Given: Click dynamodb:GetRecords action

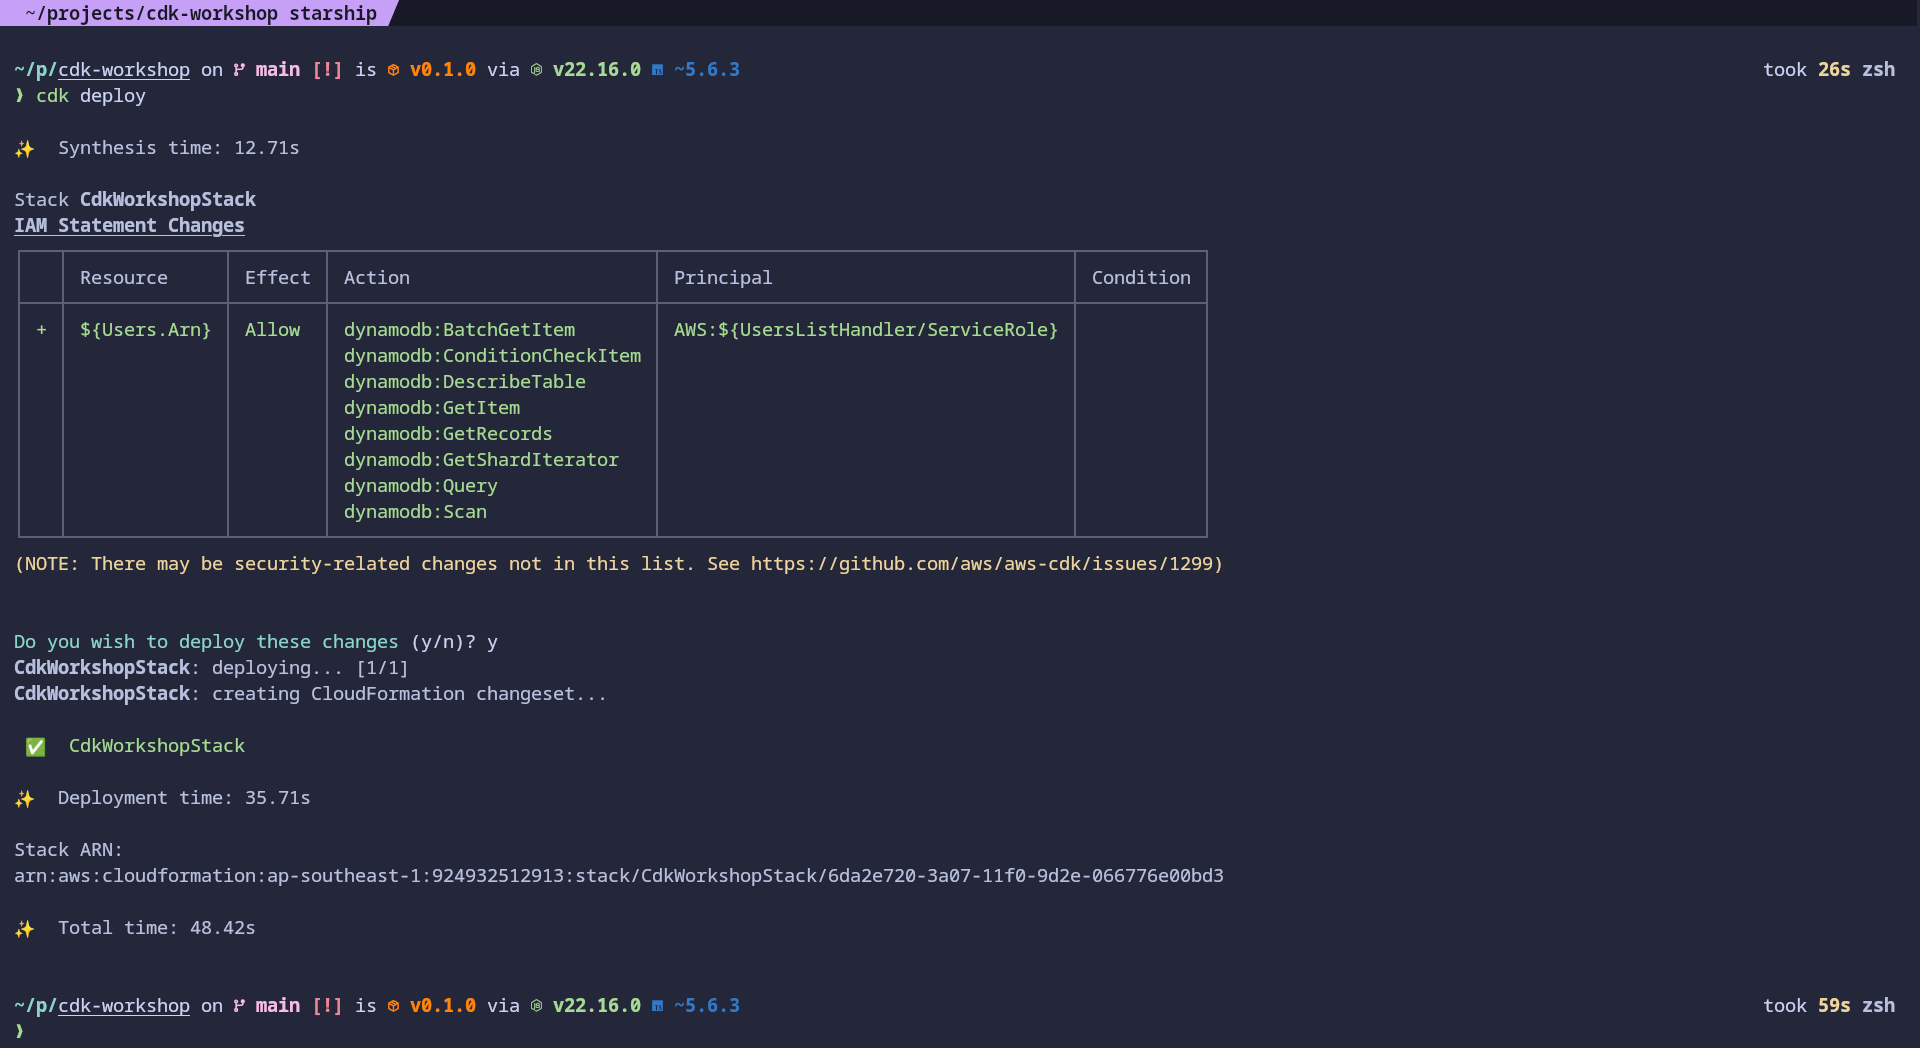Looking at the screenshot, I should [448, 434].
